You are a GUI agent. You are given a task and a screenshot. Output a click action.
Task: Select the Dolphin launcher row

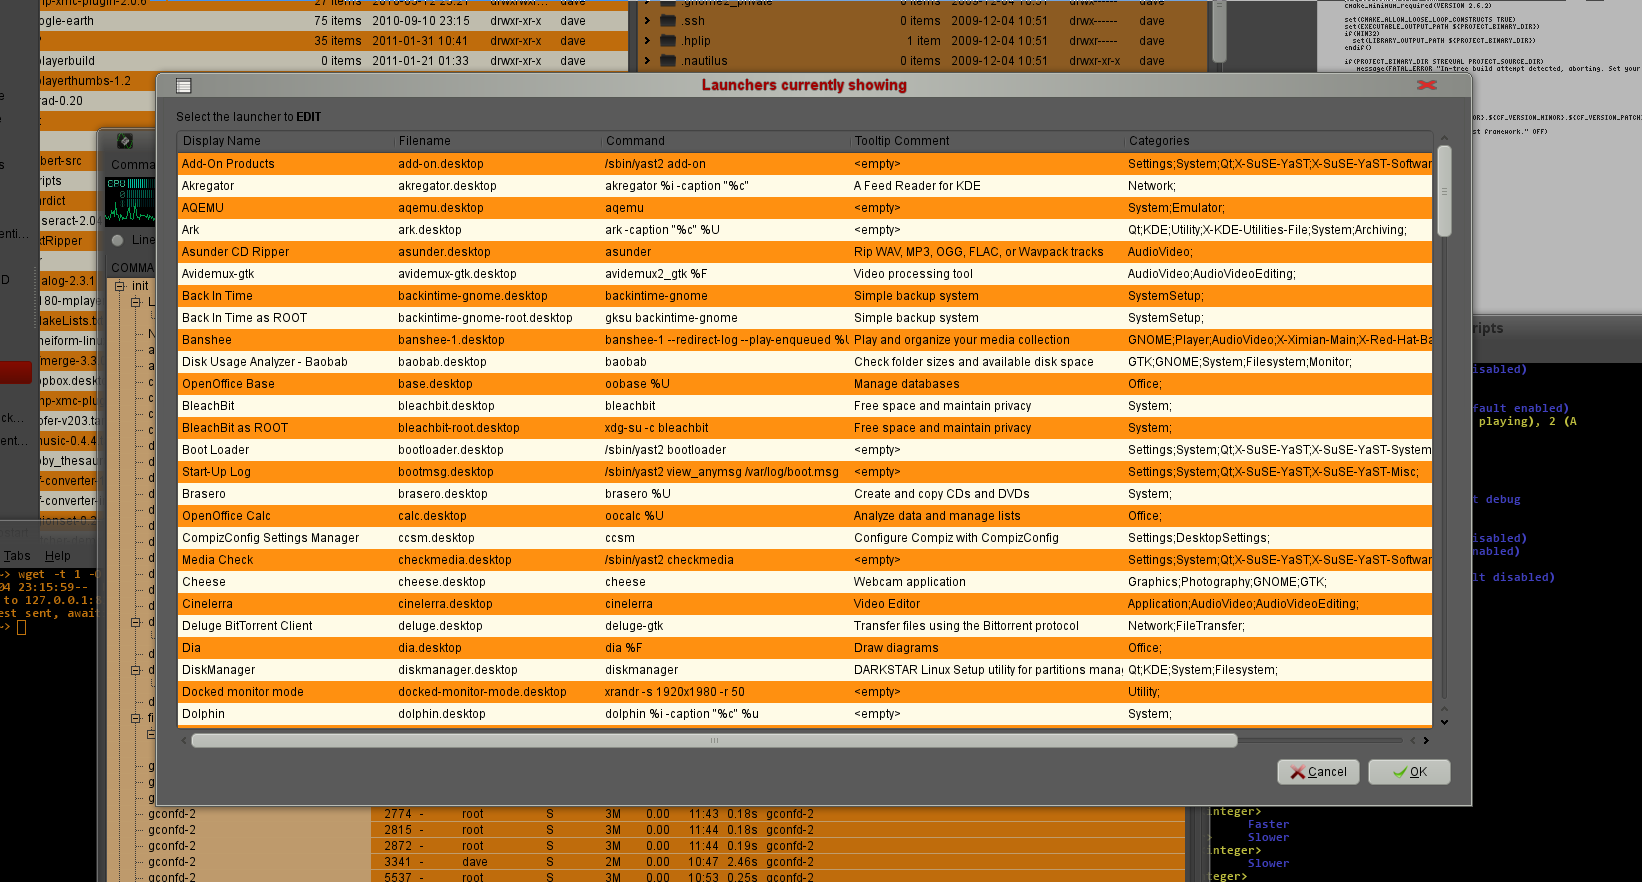click(805, 714)
